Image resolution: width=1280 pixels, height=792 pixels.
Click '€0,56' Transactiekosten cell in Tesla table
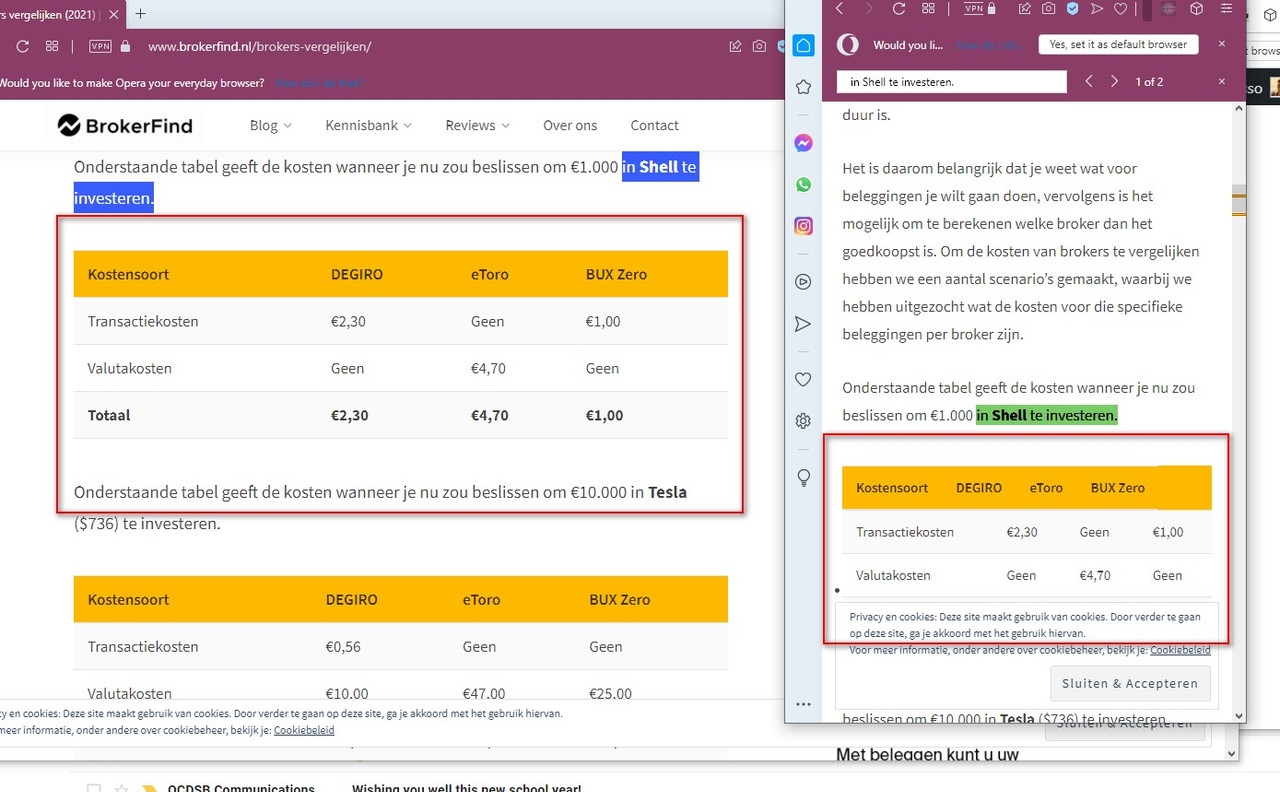point(343,647)
